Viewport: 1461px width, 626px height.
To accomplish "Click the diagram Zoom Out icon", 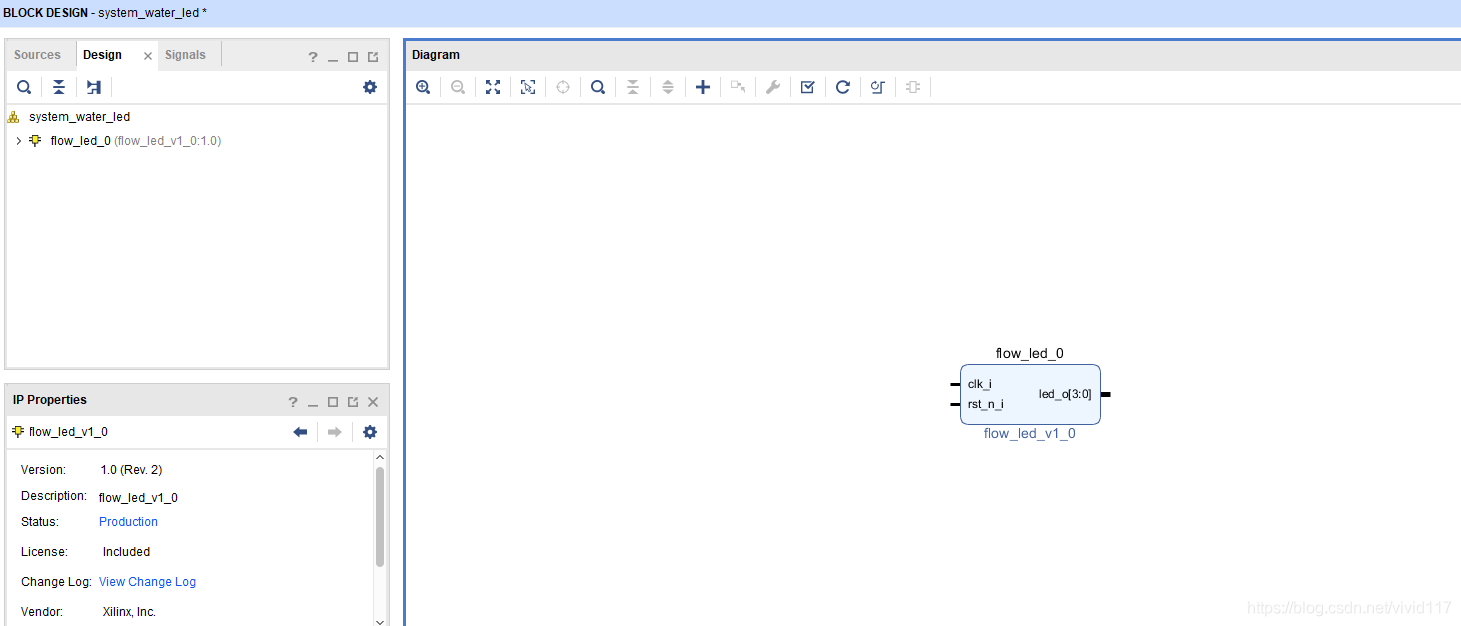I will pos(458,87).
